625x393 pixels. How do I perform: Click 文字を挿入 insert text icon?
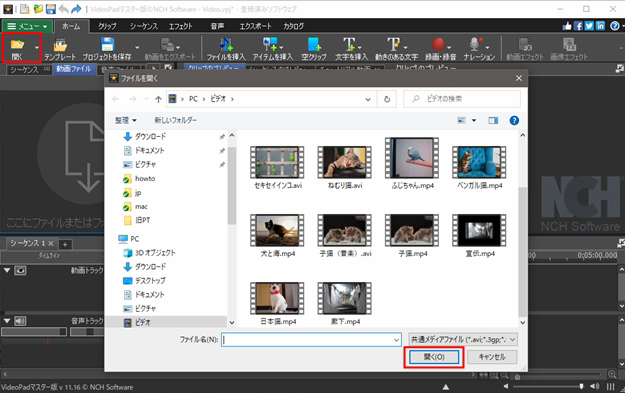pyautogui.click(x=351, y=49)
